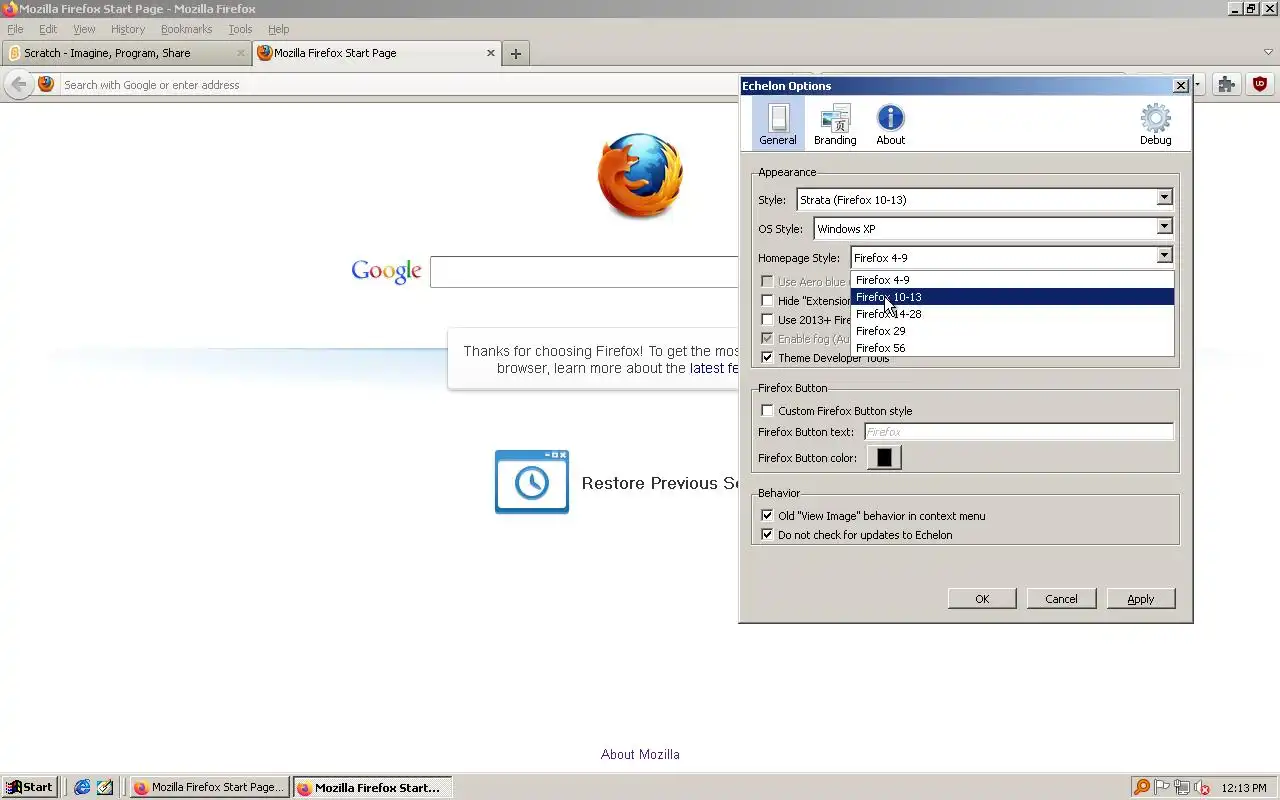Viewport: 1280px width, 800px height.
Task: Open the View menu
Action: click(x=84, y=29)
